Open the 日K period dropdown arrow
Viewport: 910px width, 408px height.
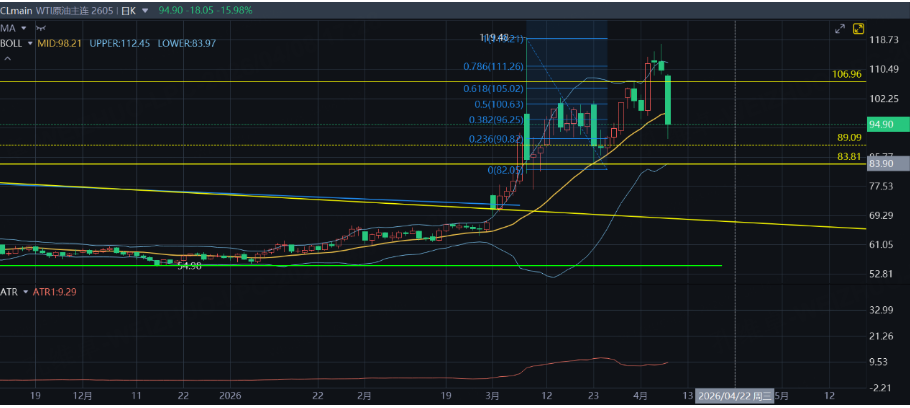coord(145,10)
